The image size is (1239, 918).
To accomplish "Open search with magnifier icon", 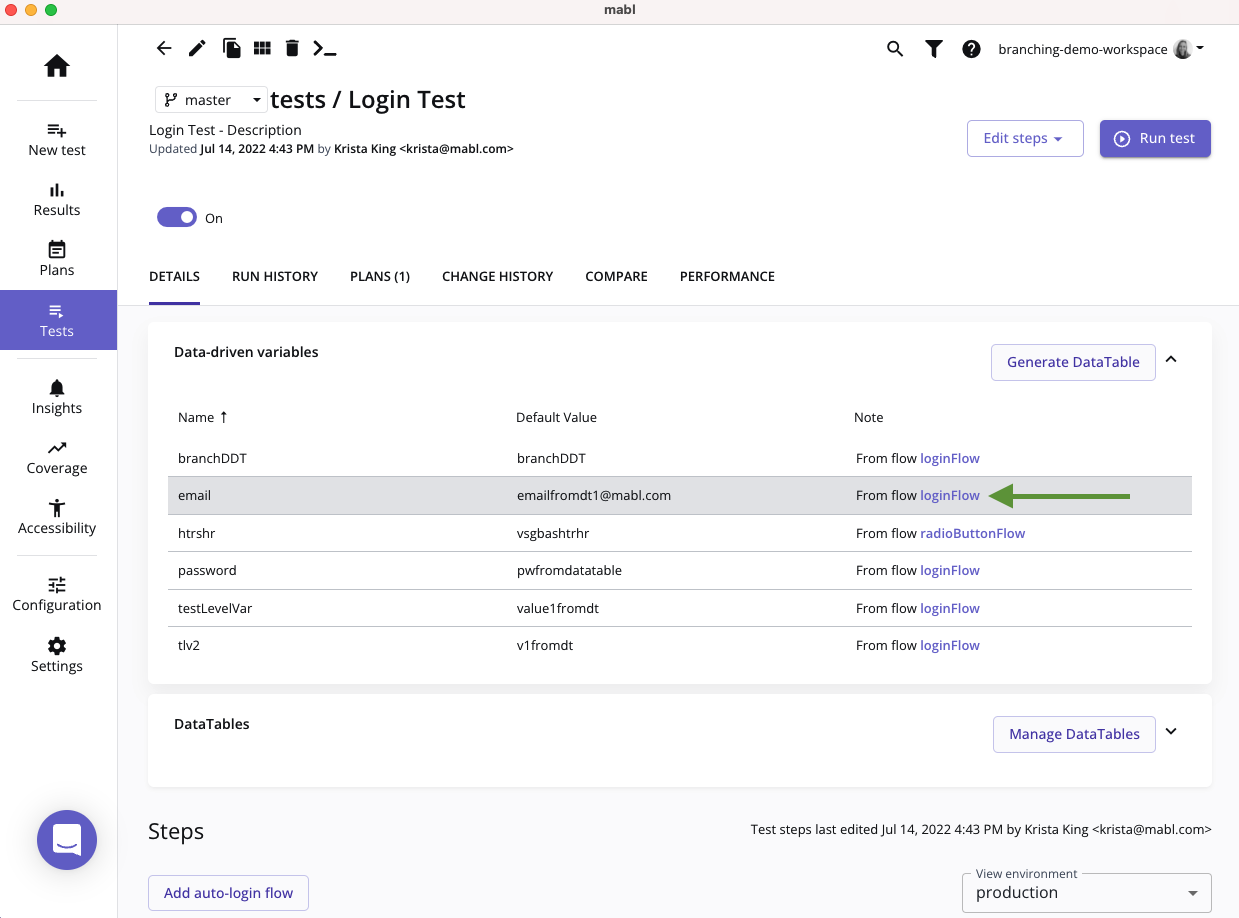I will click(895, 49).
